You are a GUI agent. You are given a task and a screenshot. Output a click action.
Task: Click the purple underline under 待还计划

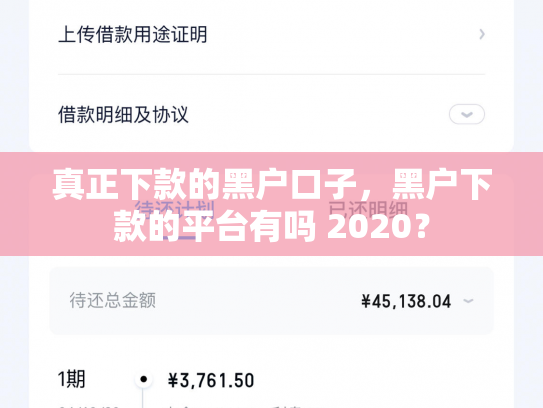tap(179, 238)
